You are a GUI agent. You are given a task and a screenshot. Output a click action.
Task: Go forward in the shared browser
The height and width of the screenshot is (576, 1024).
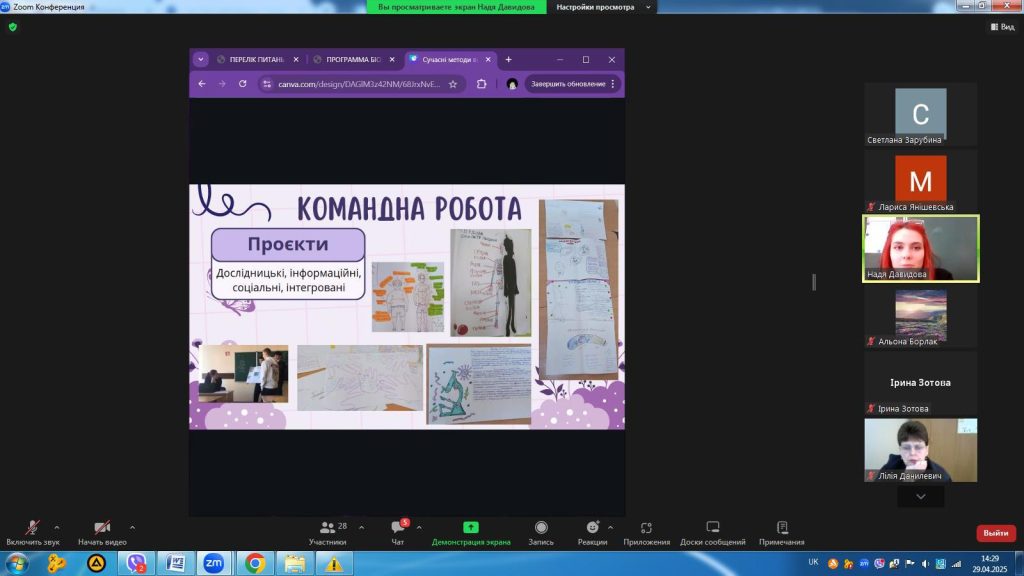(x=222, y=84)
